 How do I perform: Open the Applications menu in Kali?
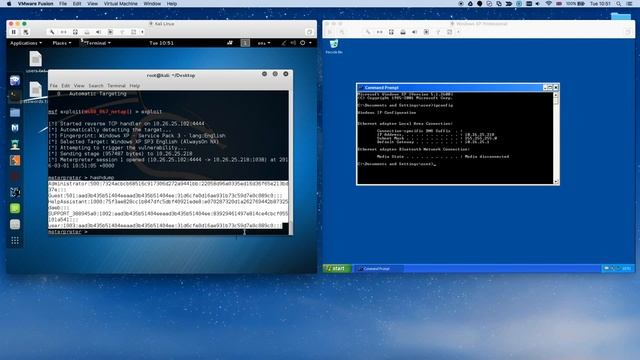[x=26, y=43]
